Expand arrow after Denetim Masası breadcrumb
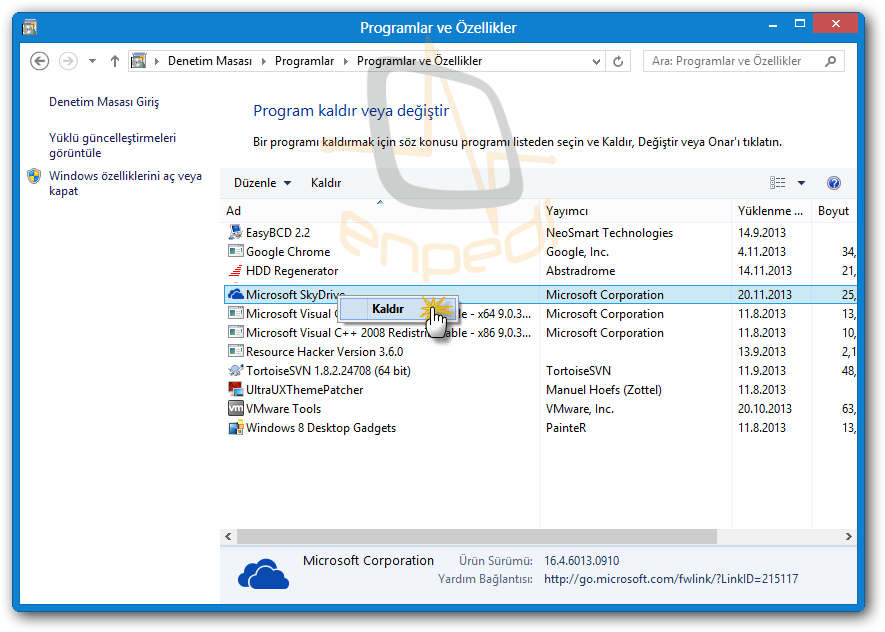885x632 pixels. (x=264, y=61)
